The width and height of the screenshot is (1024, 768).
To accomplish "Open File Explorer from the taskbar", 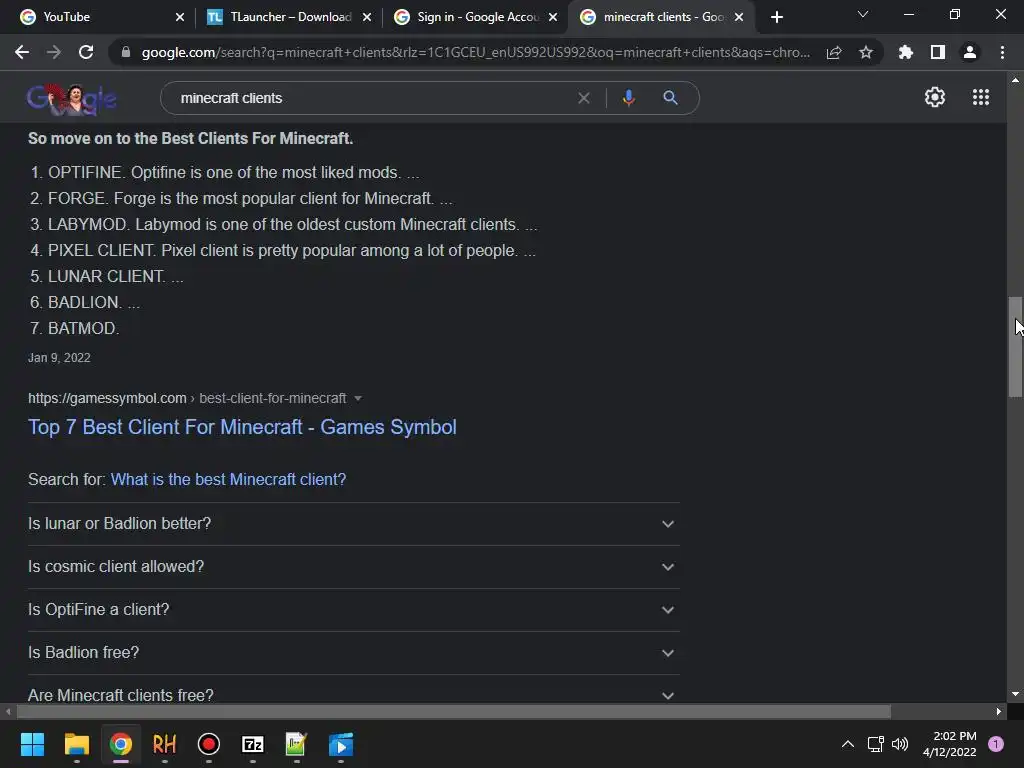I will [x=76, y=744].
